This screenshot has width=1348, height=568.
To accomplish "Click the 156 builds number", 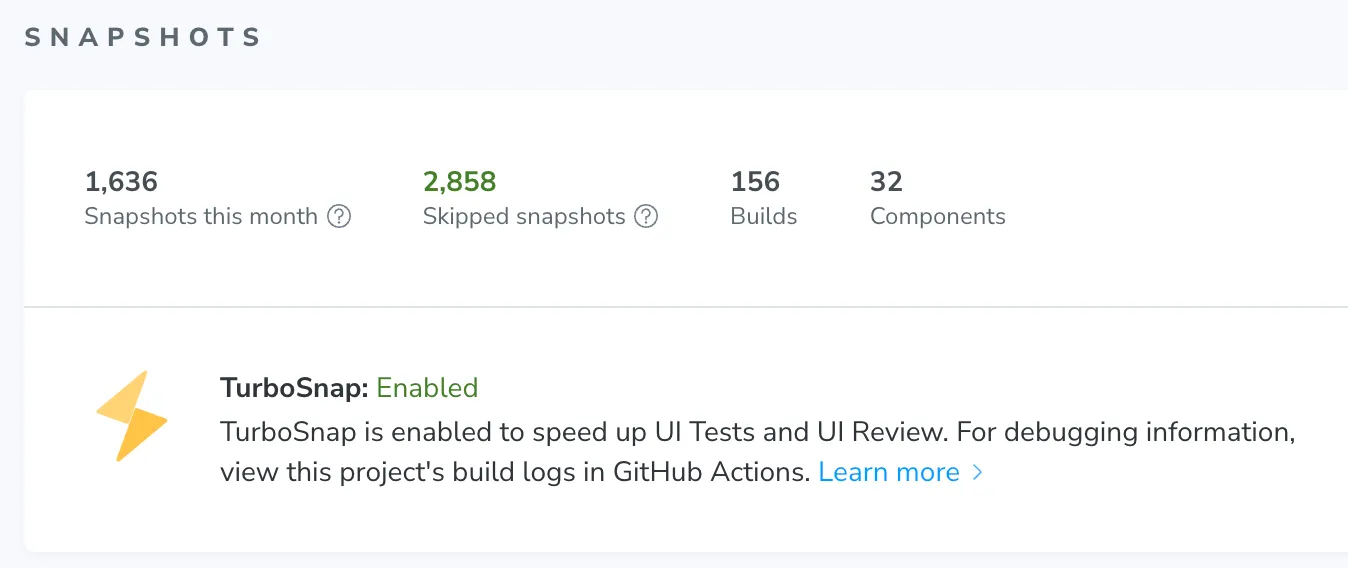I will [755, 182].
